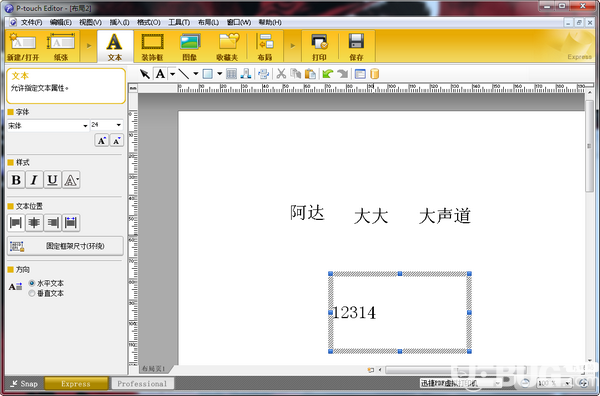
Task: Expand the rectangle shape dropdown arrow
Action: pos(220,74)
